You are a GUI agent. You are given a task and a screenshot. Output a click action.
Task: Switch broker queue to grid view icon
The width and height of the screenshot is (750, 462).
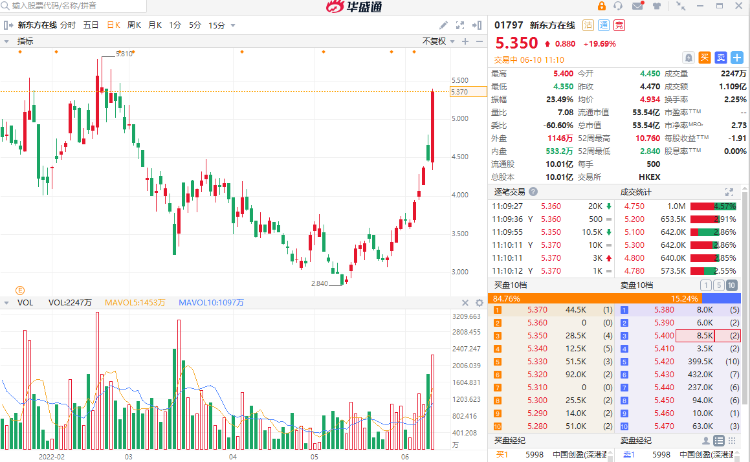coord(732,440)
